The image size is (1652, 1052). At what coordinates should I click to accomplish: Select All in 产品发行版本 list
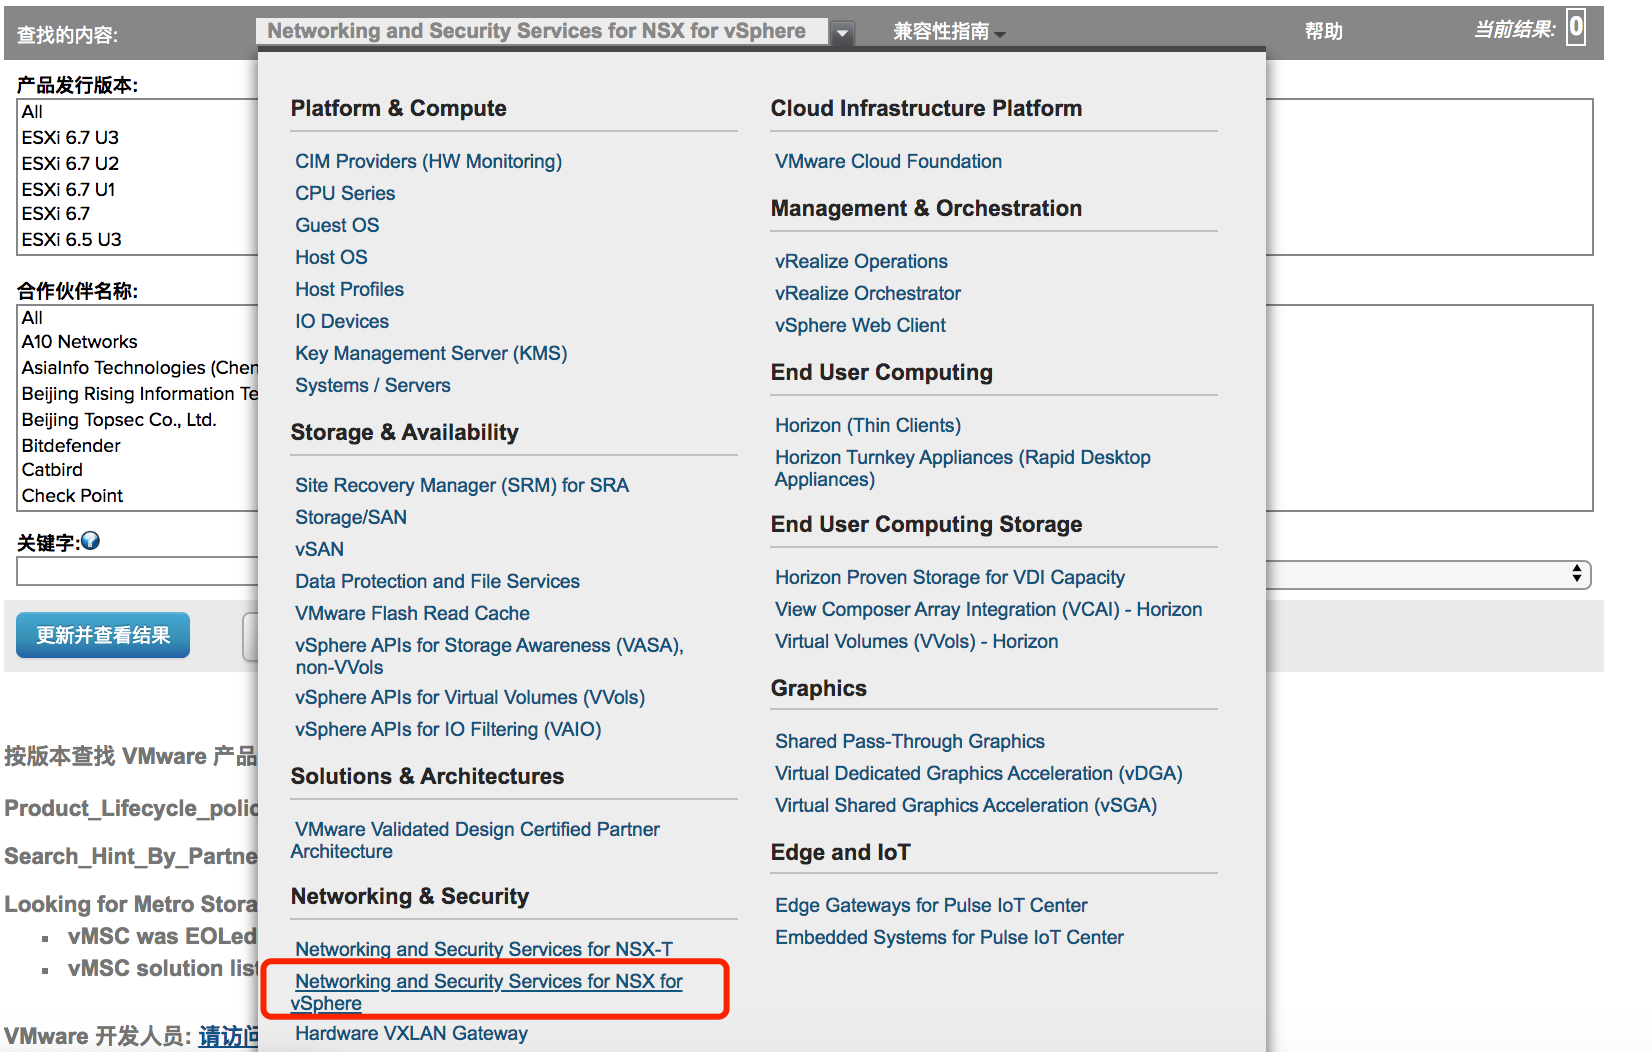(x=32, y=112)
